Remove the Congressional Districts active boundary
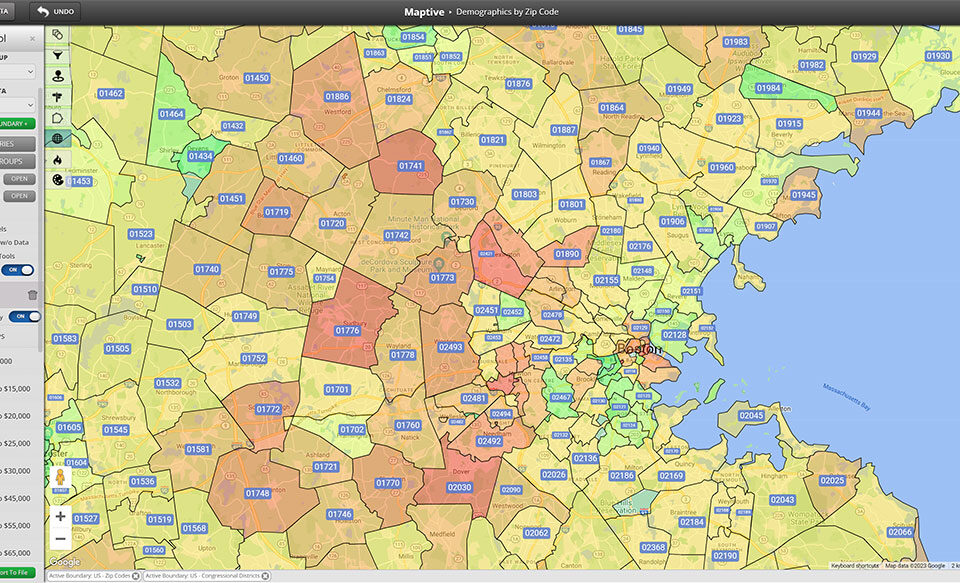The height and width of the screenshot is (583, 960). pos(266,576)
